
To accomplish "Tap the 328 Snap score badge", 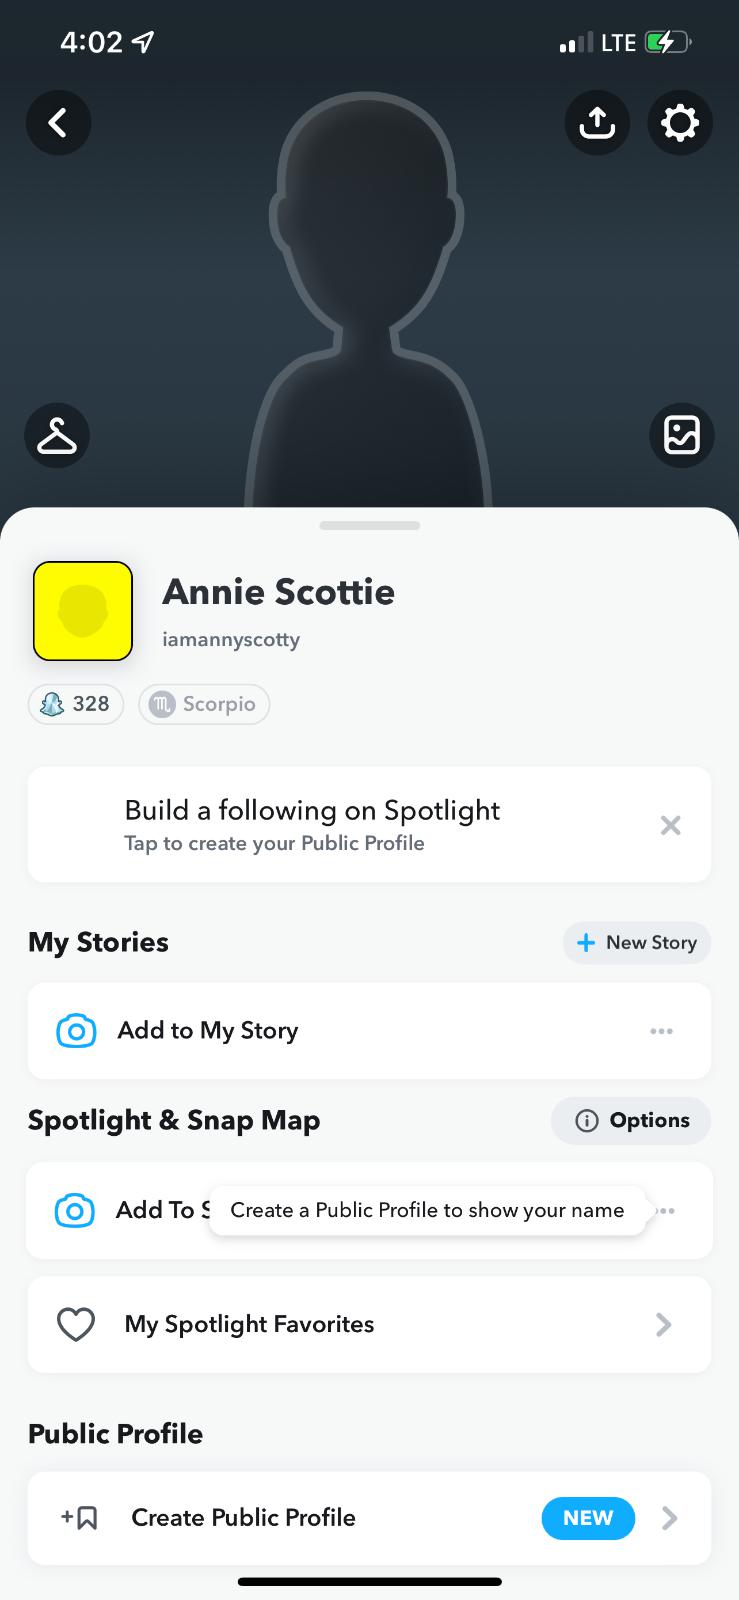I will click(x=76, y=704).
